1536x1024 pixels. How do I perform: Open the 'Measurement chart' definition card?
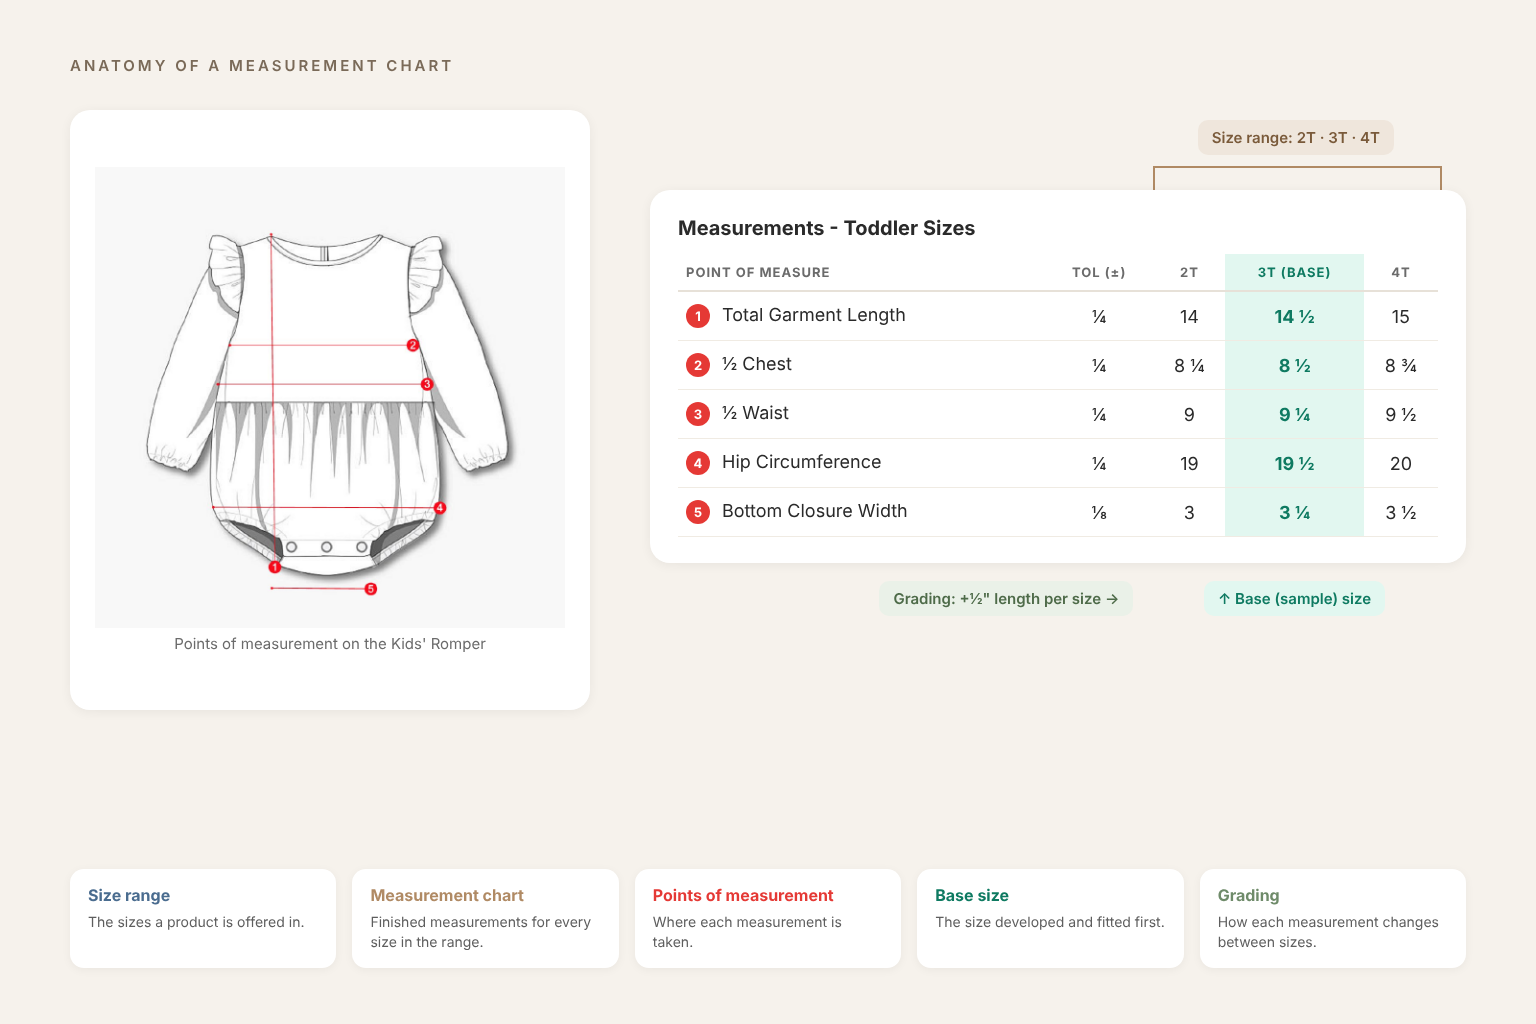point(485,918)
